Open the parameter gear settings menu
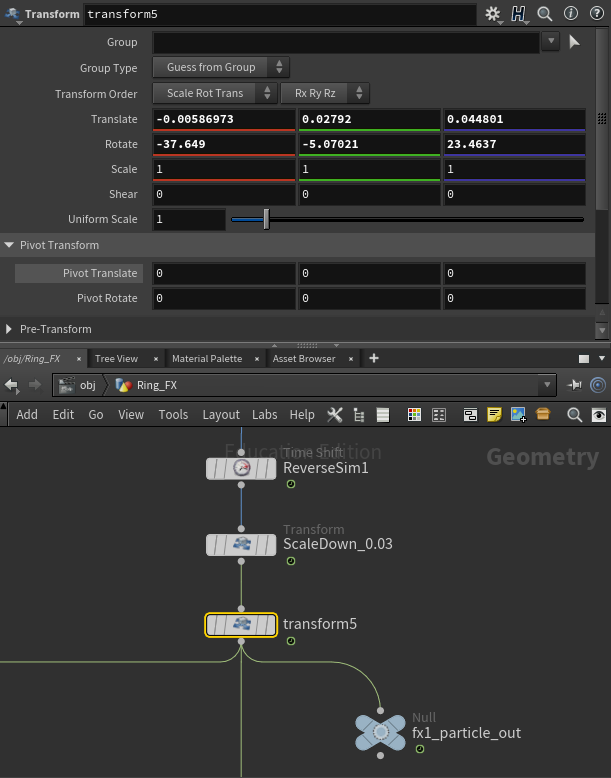 493,14
